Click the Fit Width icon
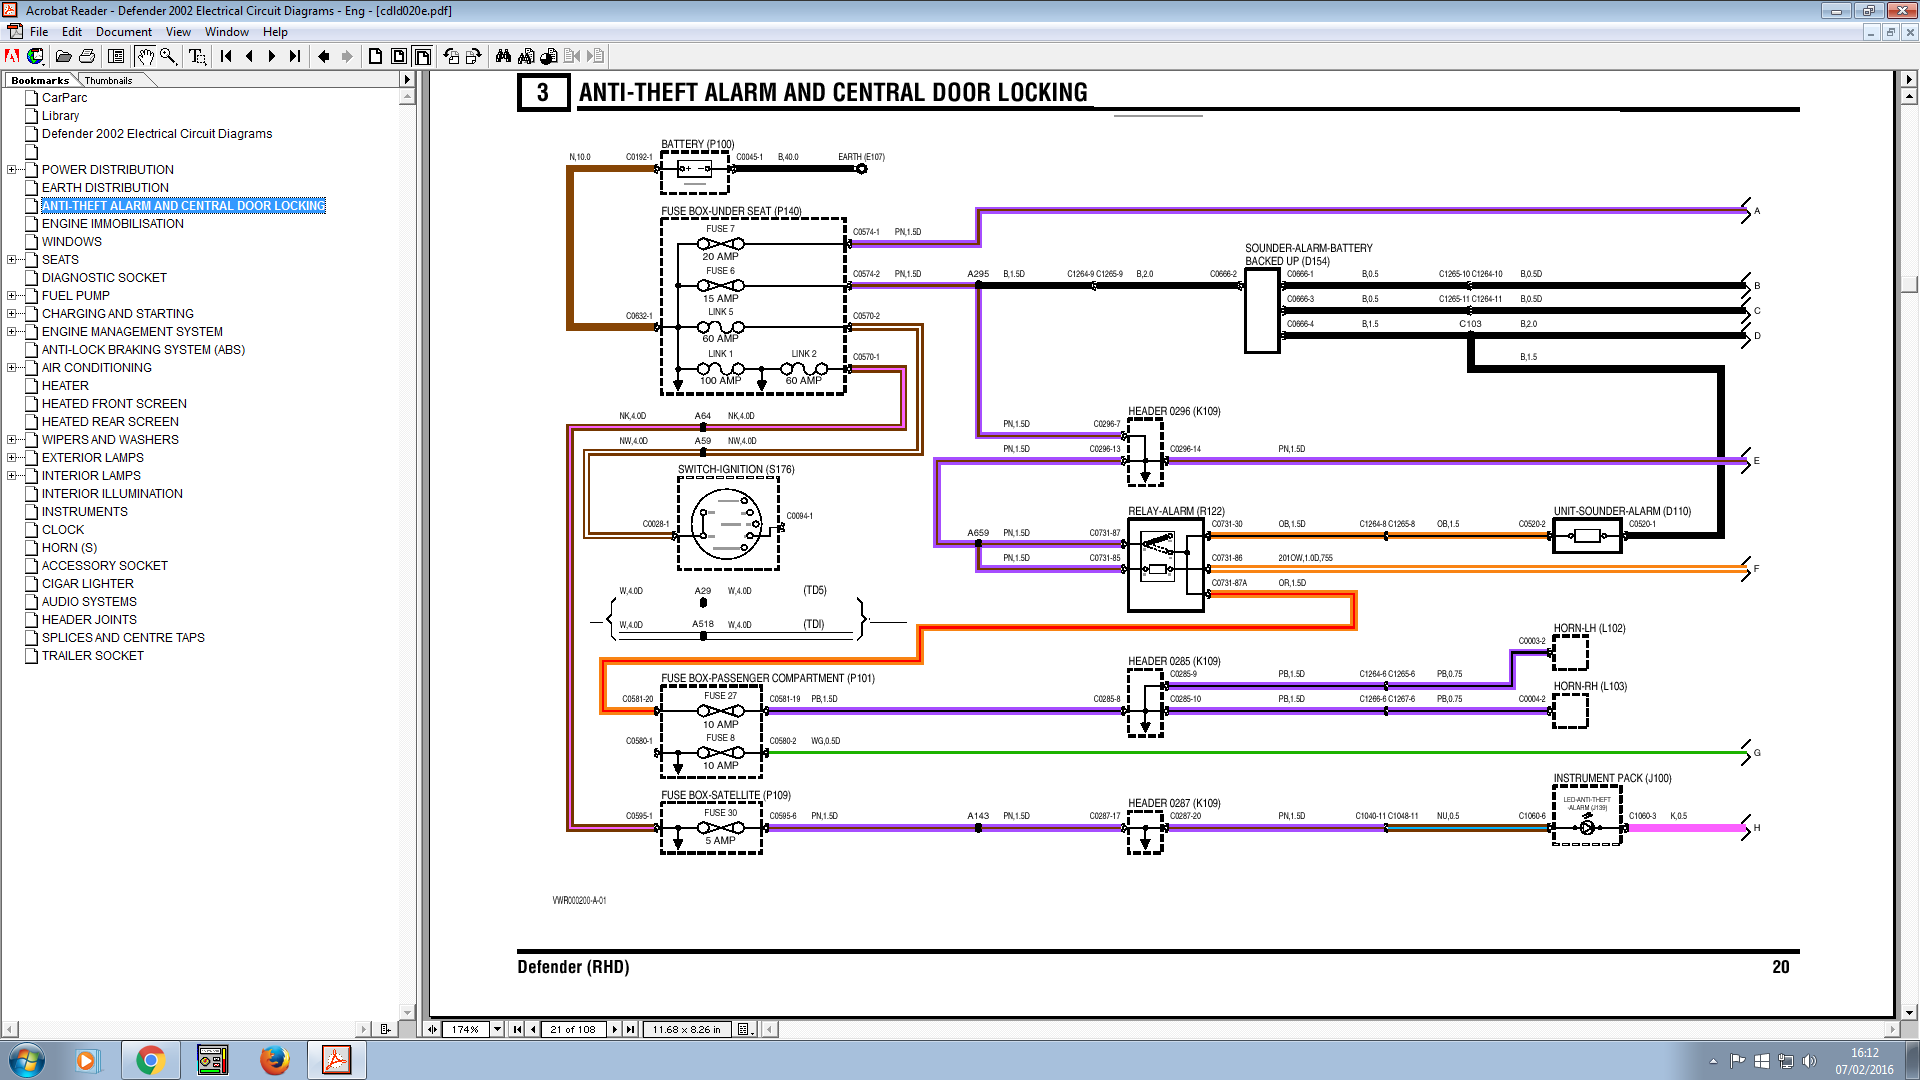The width and height of the screenshot is (1920, 1080). [x=422, y=56]
